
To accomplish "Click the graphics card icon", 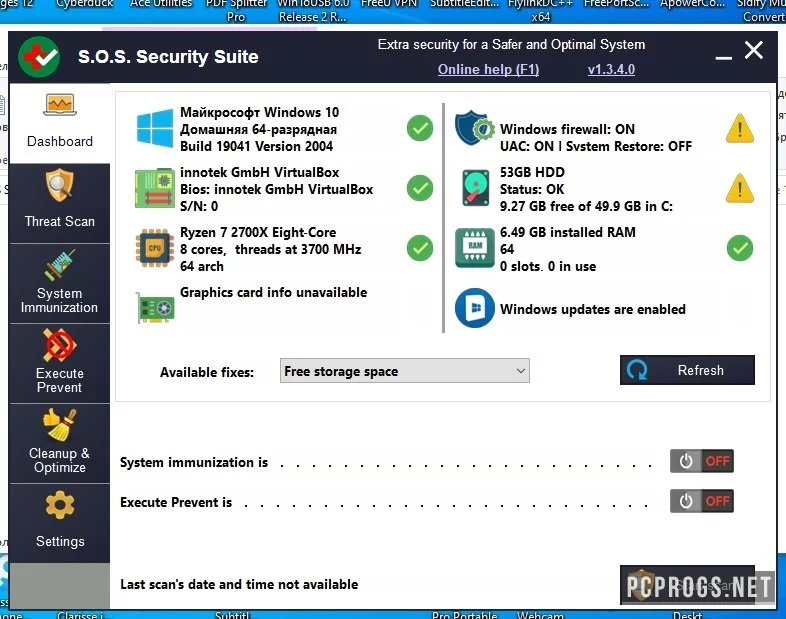I will coord(155,307).
